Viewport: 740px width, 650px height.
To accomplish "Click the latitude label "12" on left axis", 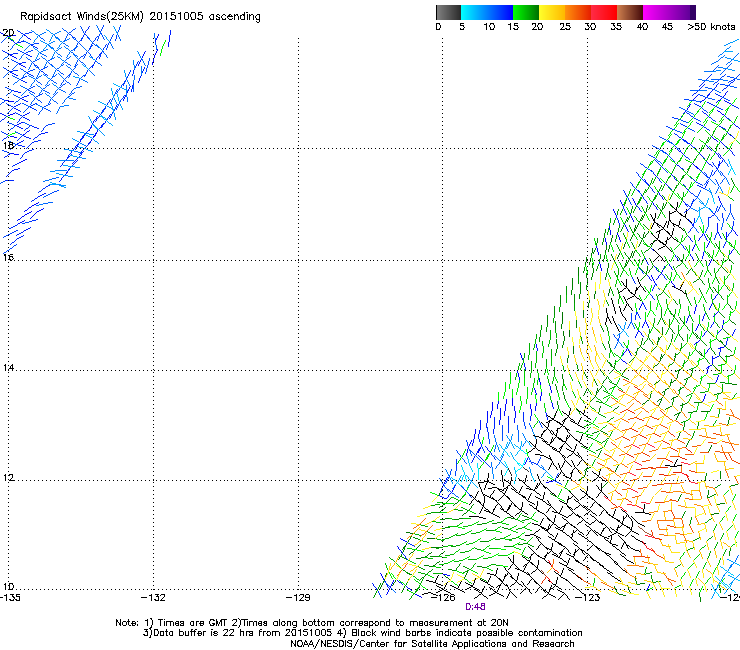I will pos(8,478).
